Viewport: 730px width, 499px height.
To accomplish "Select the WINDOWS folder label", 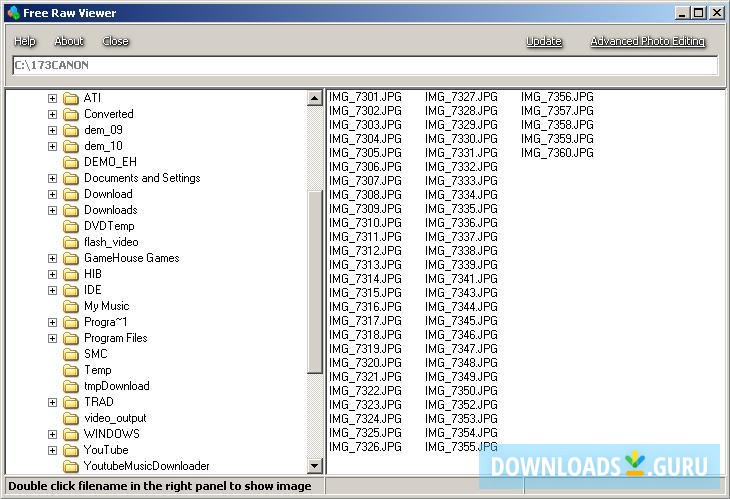I will click(x=112, y=434).
